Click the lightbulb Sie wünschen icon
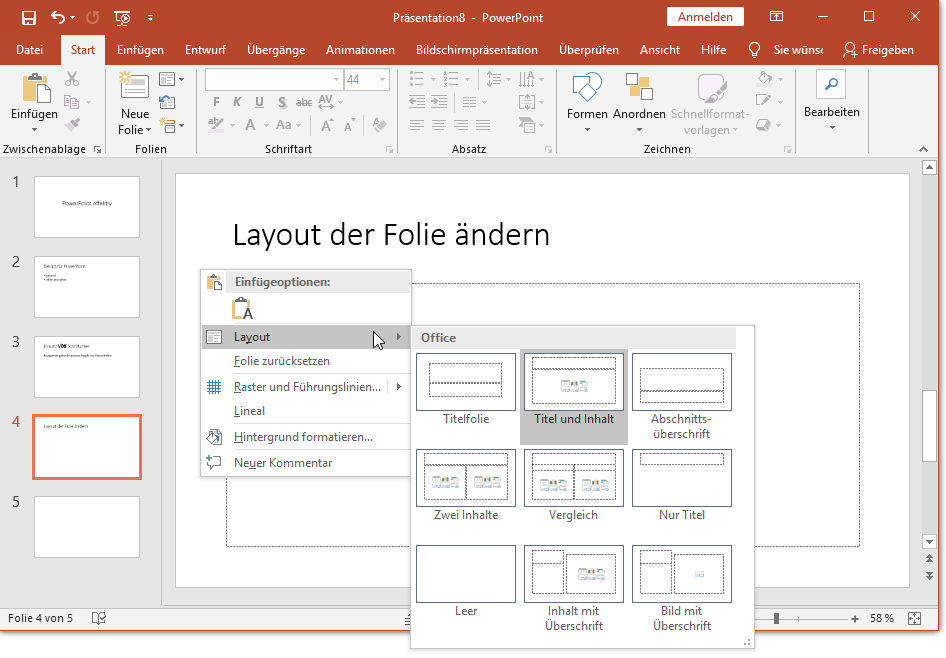Viewport: 946px width, 658px height. click(754, 50)
